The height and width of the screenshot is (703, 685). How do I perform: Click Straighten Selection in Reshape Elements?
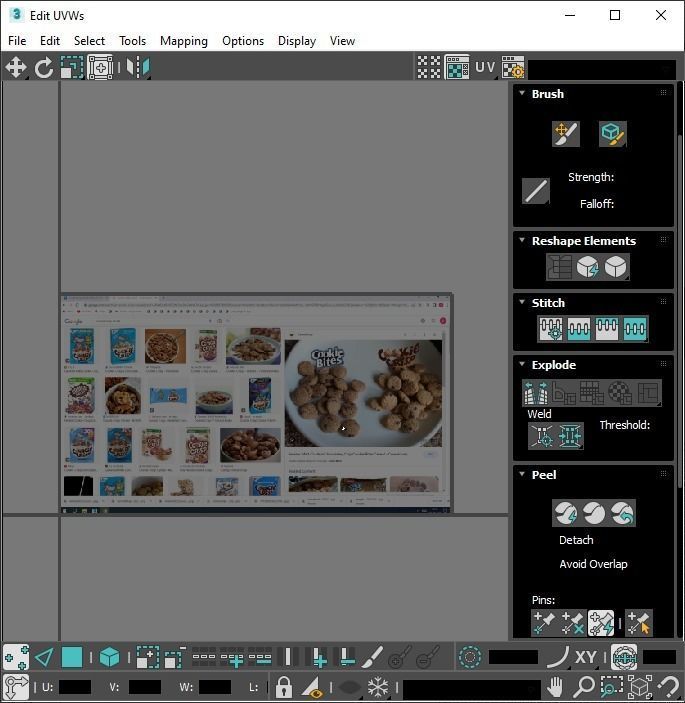tap(559, 267)
